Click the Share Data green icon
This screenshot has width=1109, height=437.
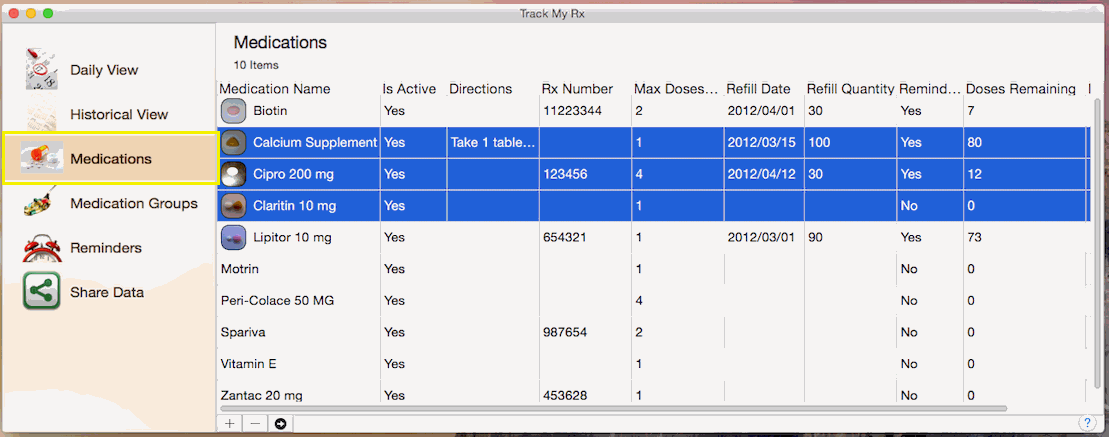(x=42, y=292)
